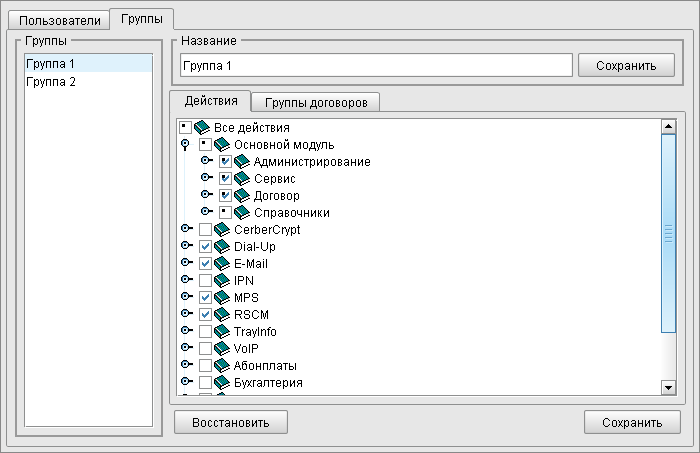Click the book icon next to E-Mail
Viewport: 700px width, 453px height.
[222, 264]
